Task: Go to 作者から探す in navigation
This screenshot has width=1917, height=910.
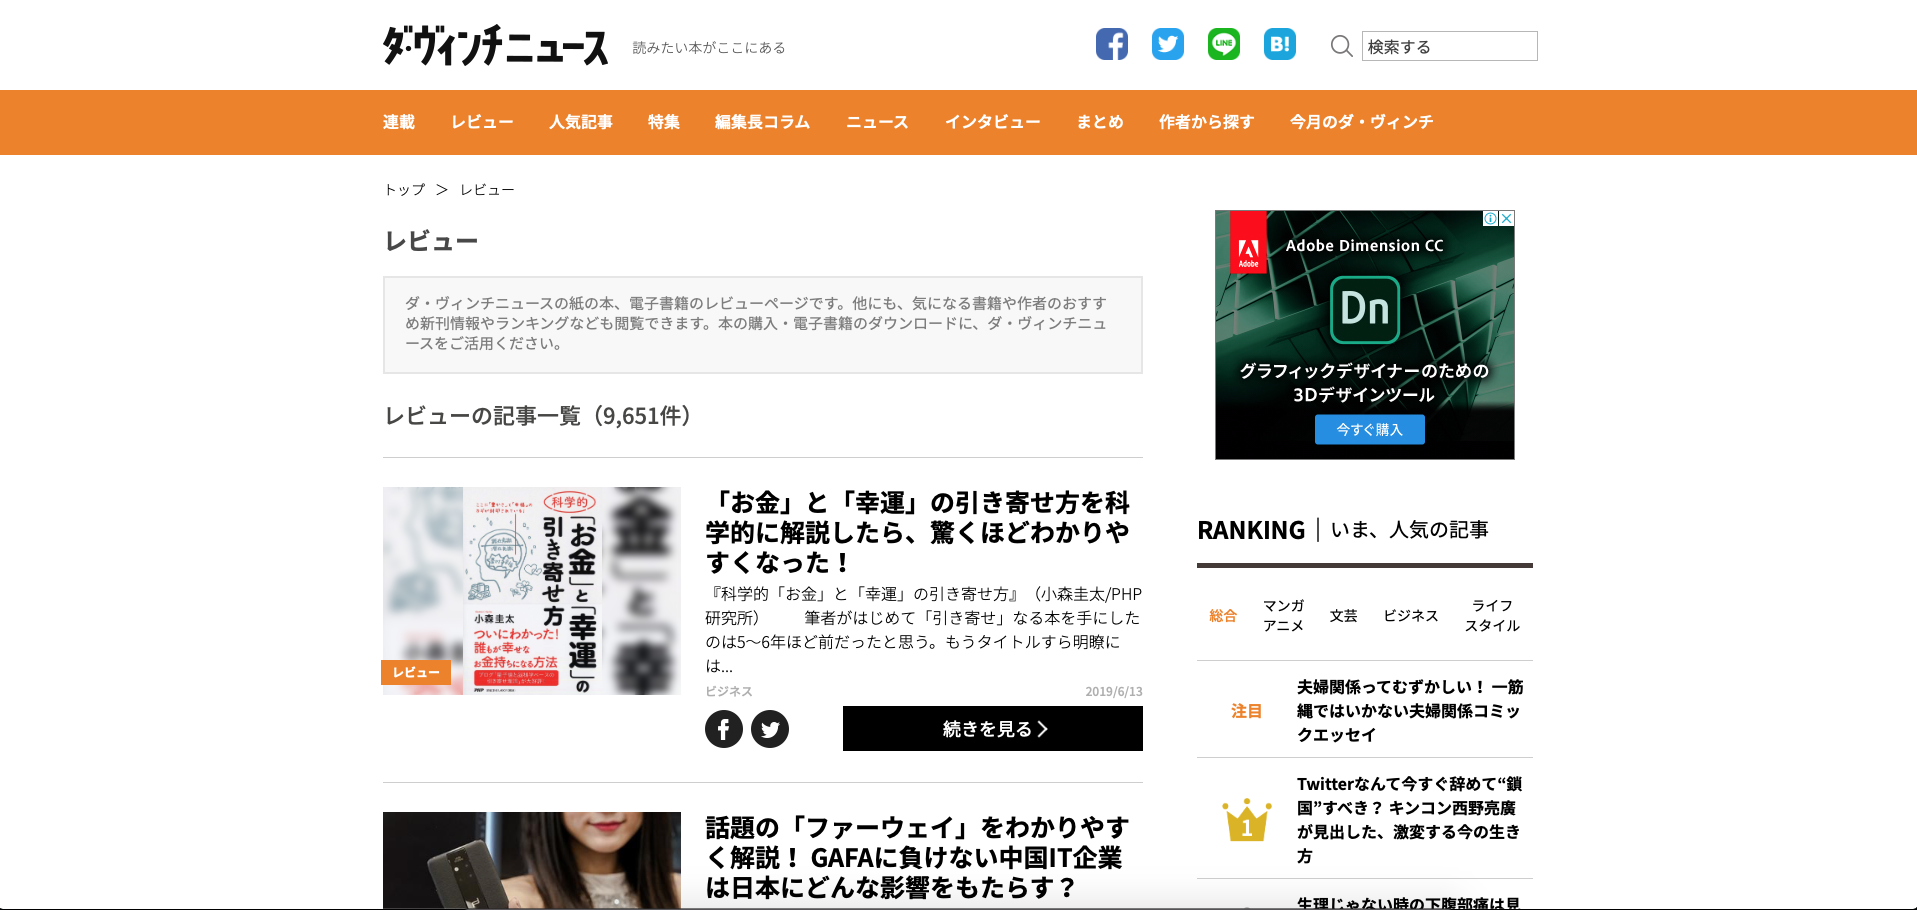Action: tap(1206, 122)
